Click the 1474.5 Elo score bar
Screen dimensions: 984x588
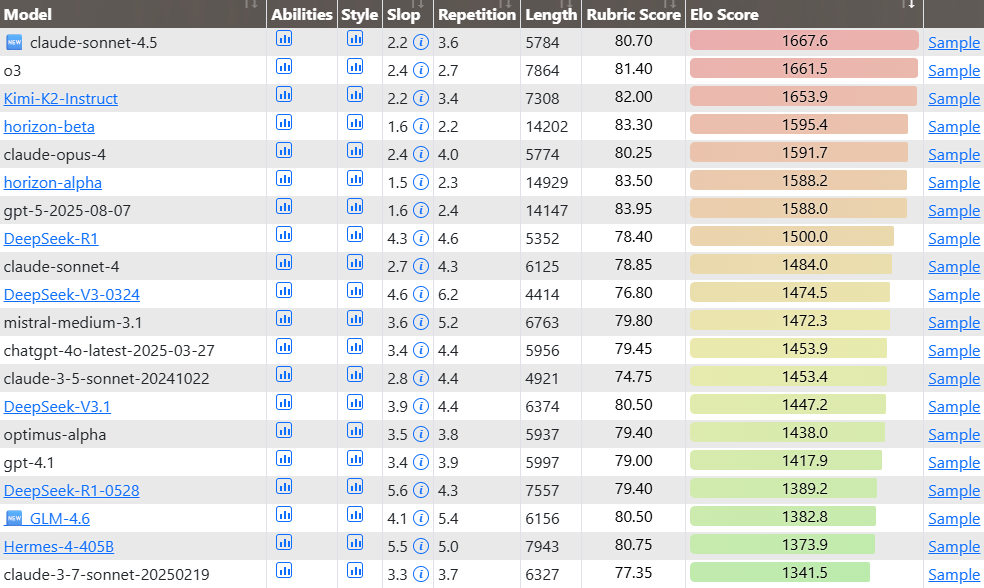(x=789, y=295)
